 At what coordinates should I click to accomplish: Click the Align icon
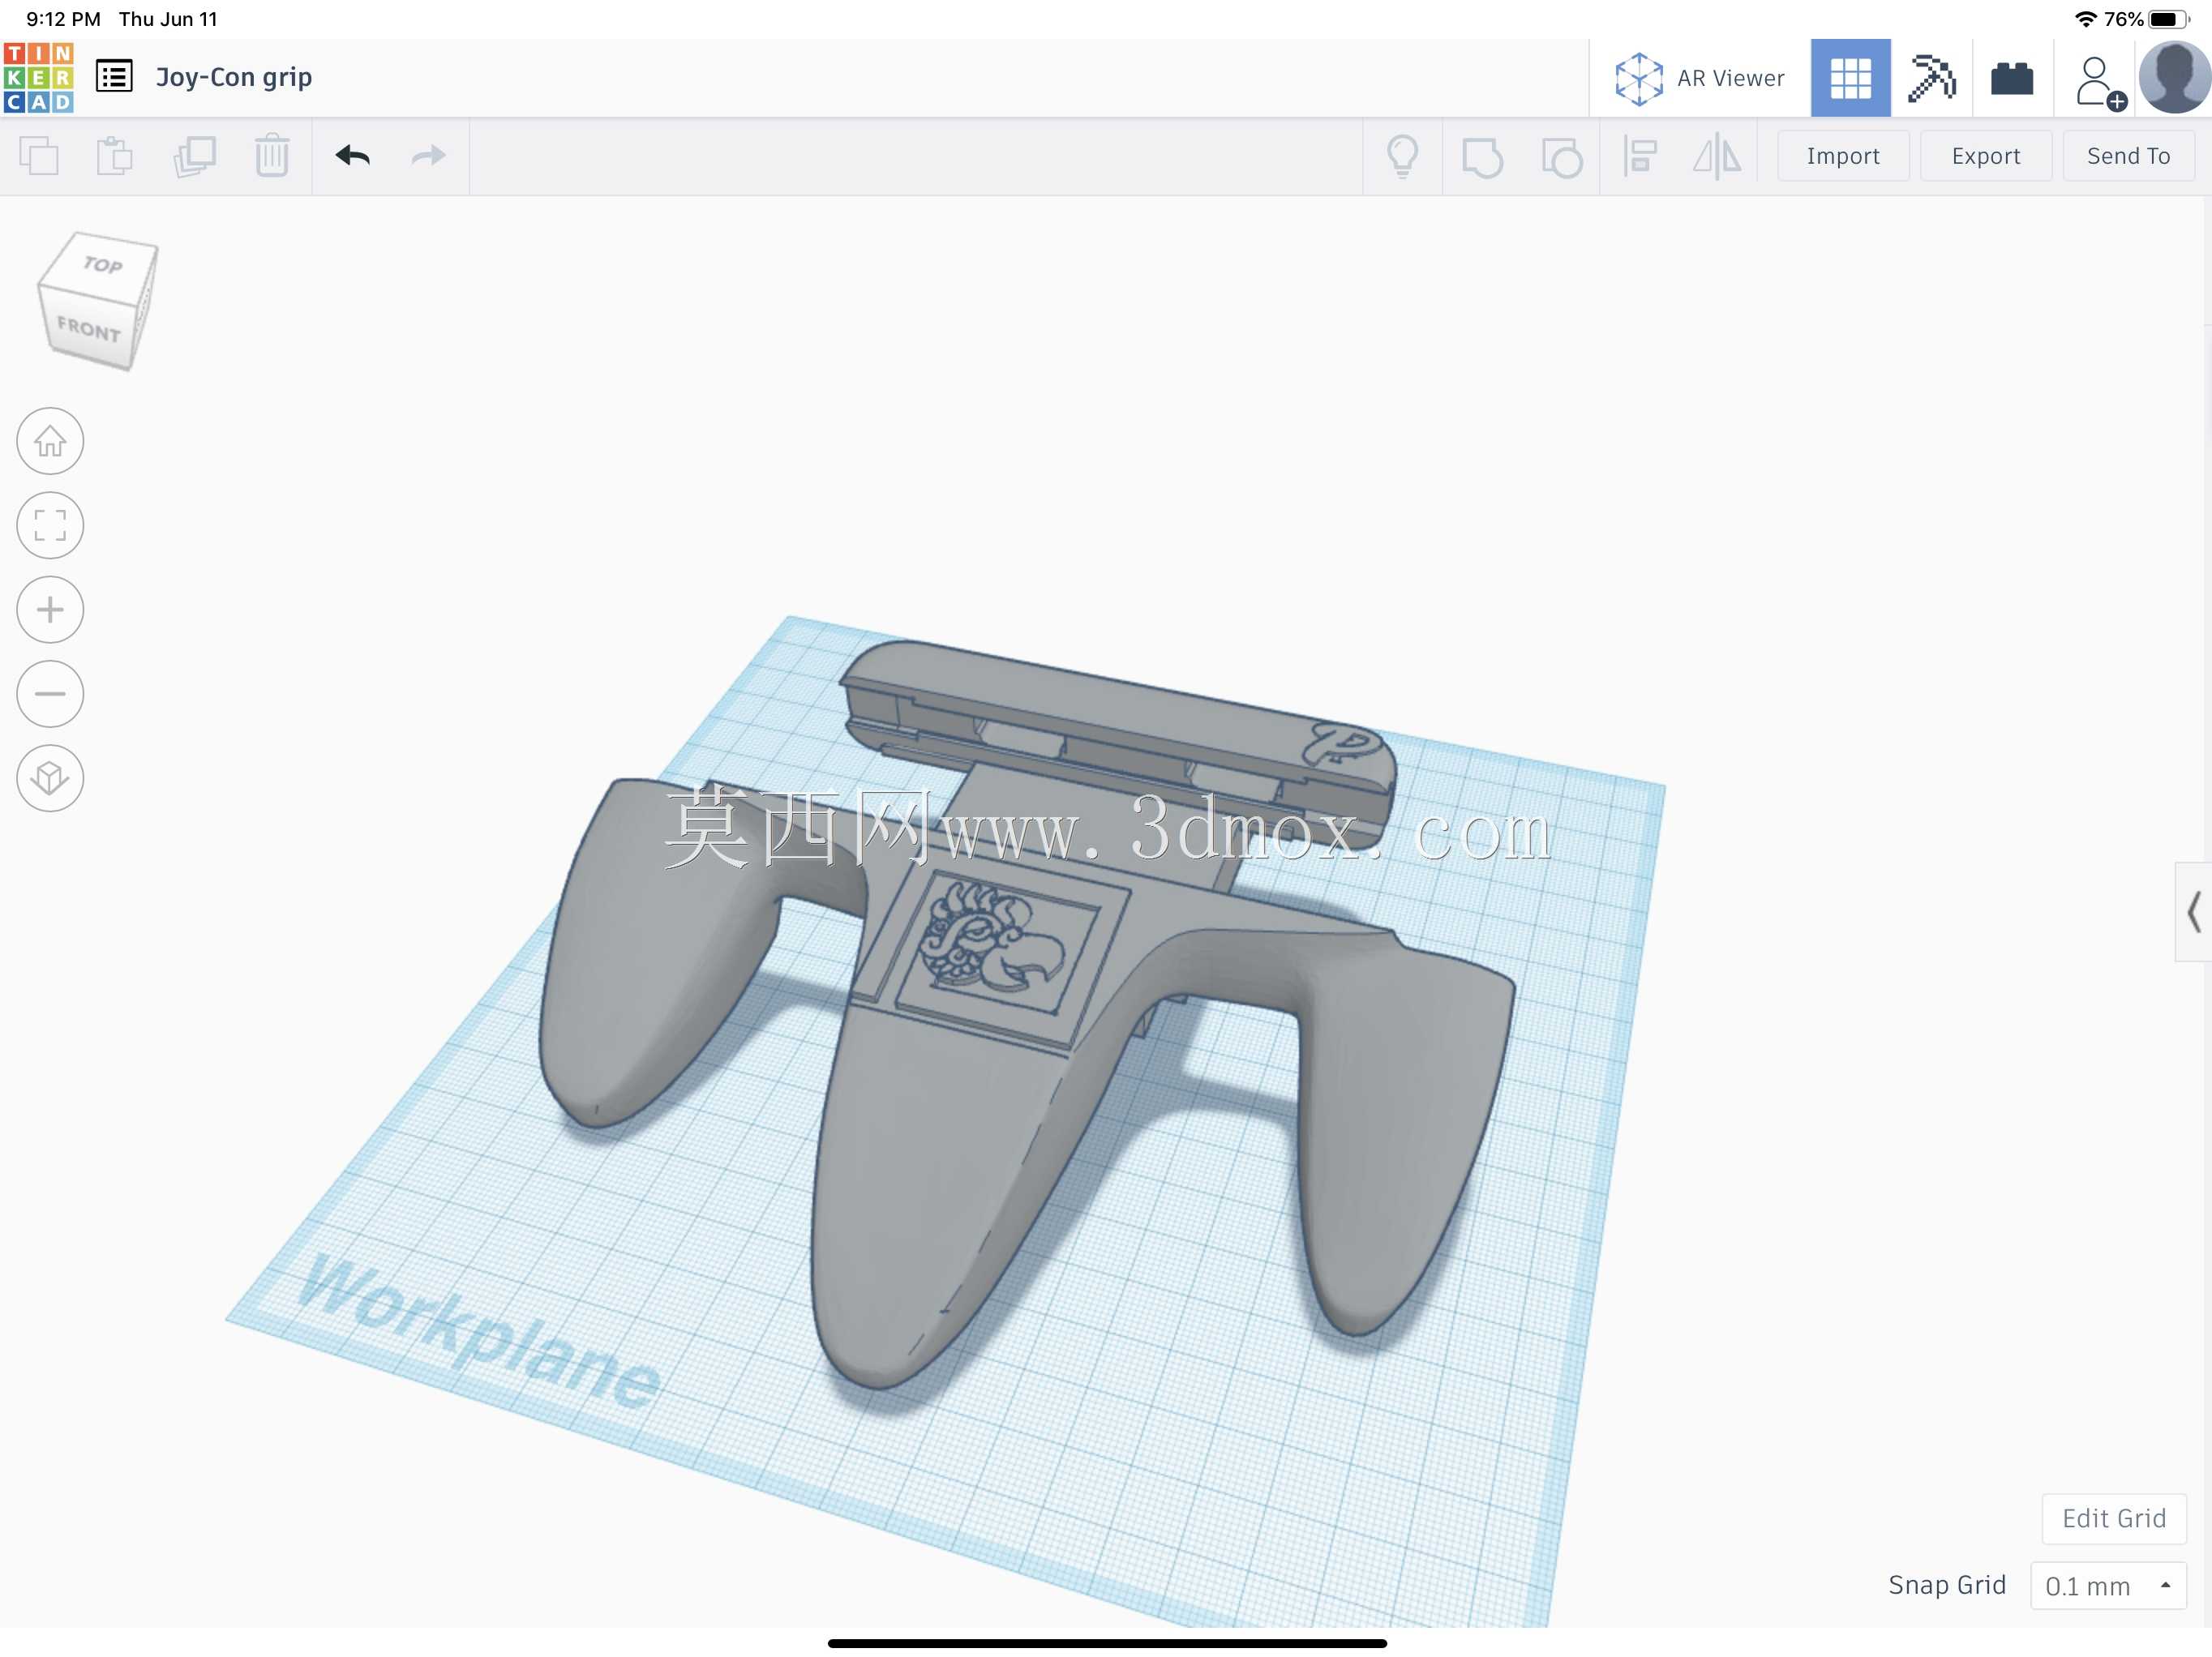[1639, 156]
